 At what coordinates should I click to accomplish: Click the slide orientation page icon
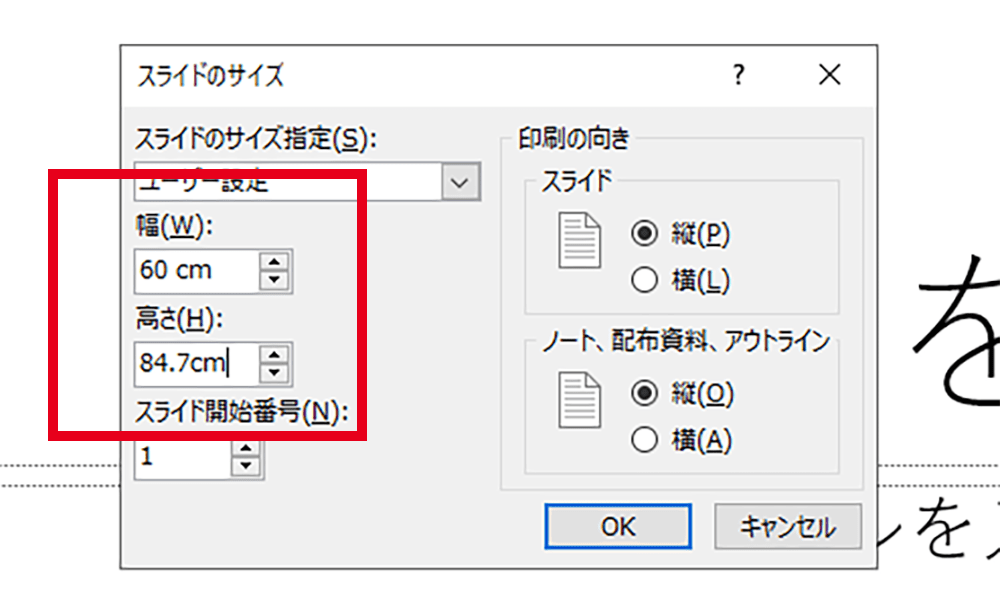point(579,241)
